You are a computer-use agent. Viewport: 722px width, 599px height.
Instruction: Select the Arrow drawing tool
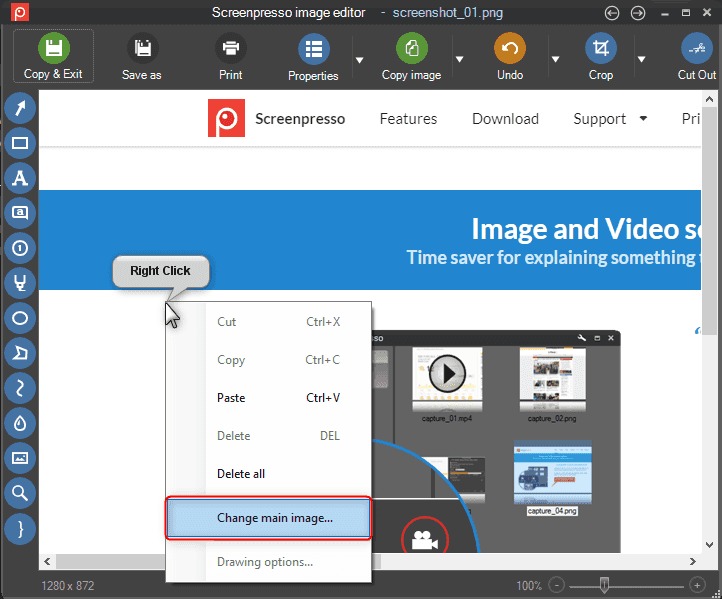[x=20, y=107]
